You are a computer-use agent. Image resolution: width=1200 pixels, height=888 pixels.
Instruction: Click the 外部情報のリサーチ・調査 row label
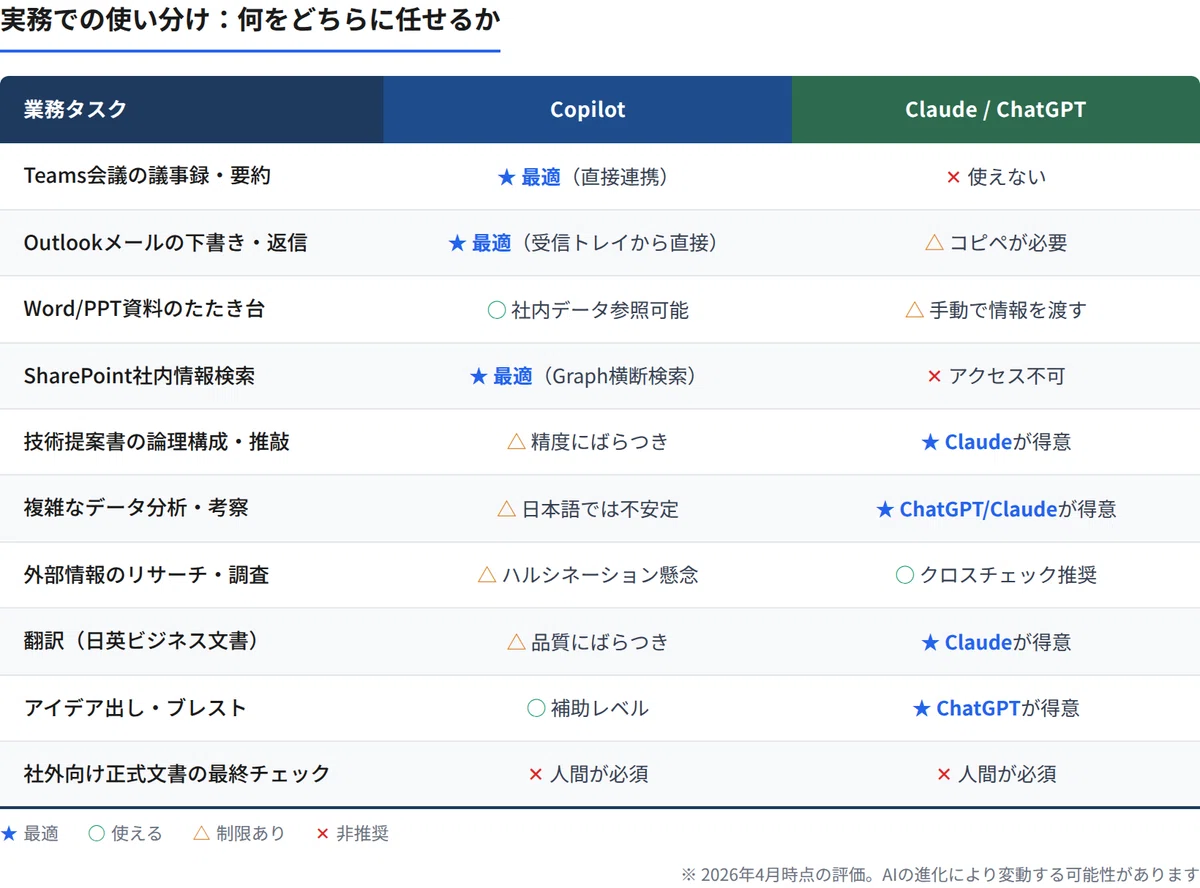(147, 575)
